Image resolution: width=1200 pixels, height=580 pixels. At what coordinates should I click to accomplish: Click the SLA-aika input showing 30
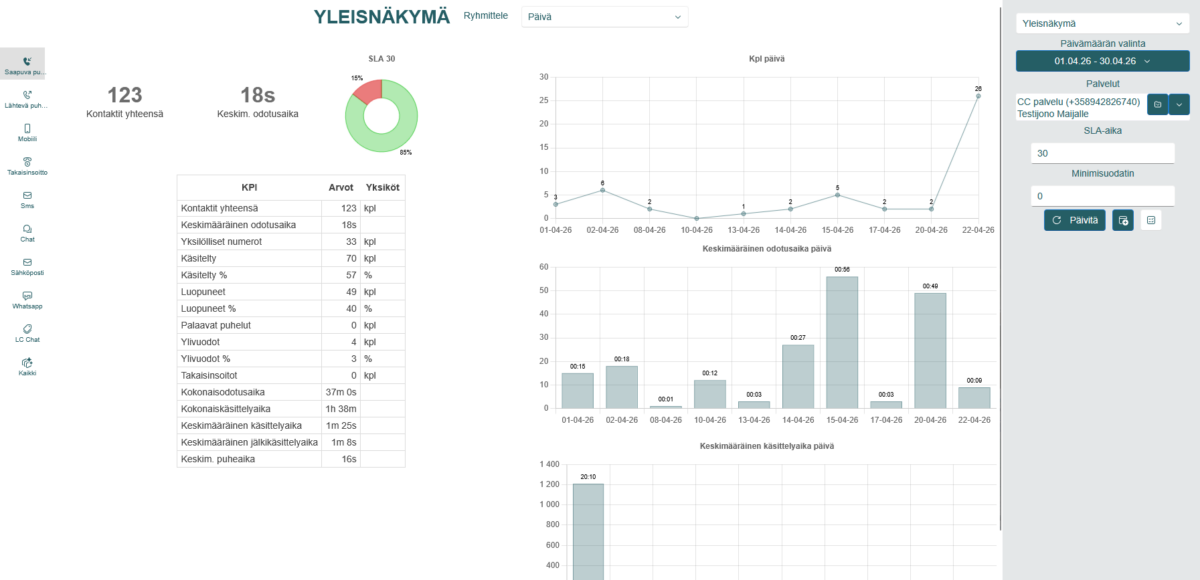point(1102,153)
